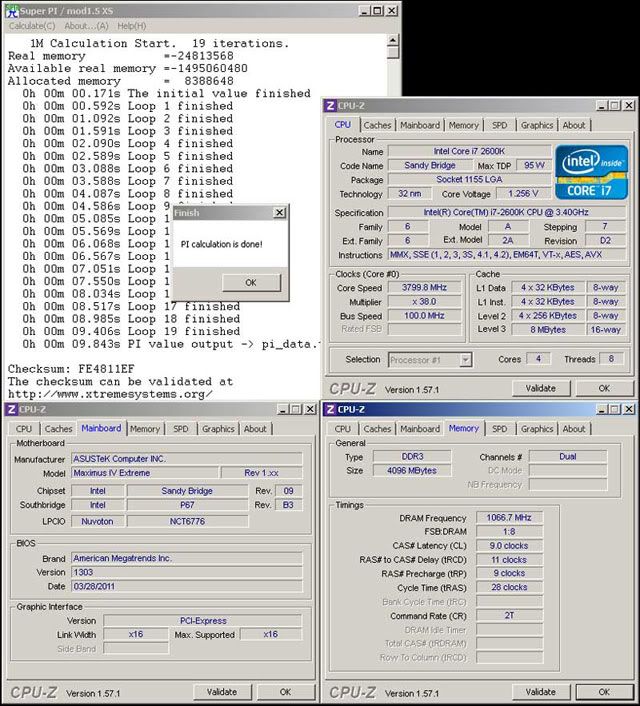Switch to Mainboard tab in CPU window
The image size is (640, 706).
(x=420, y=125)
